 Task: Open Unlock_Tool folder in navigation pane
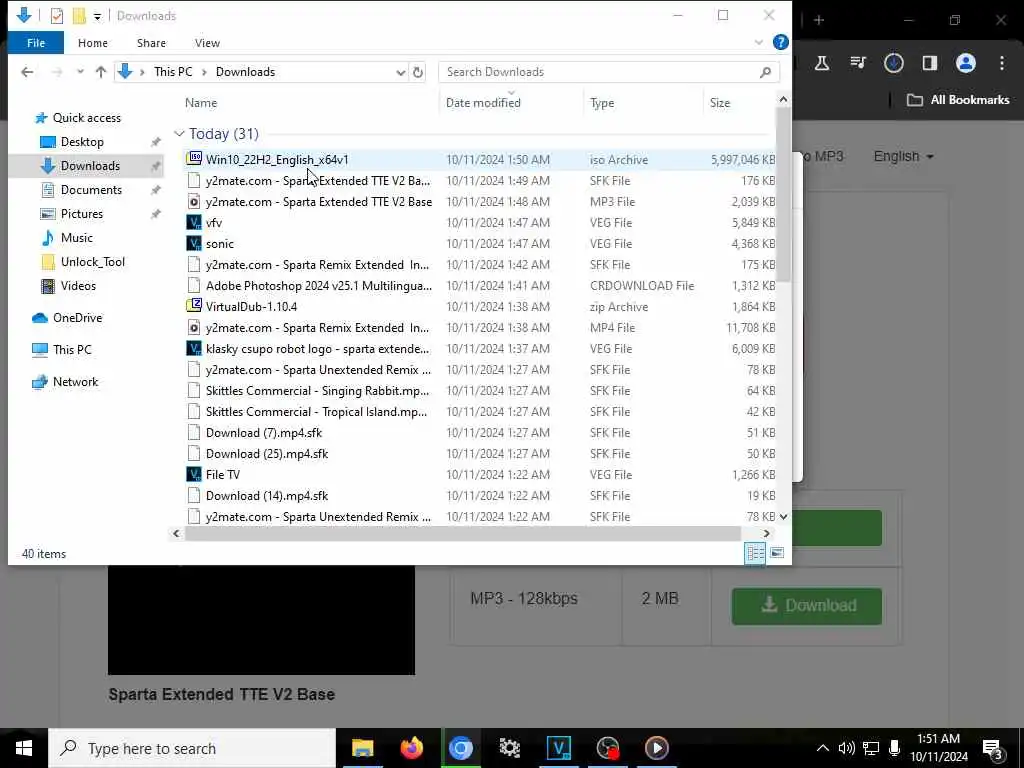click(x=93, y=262)
